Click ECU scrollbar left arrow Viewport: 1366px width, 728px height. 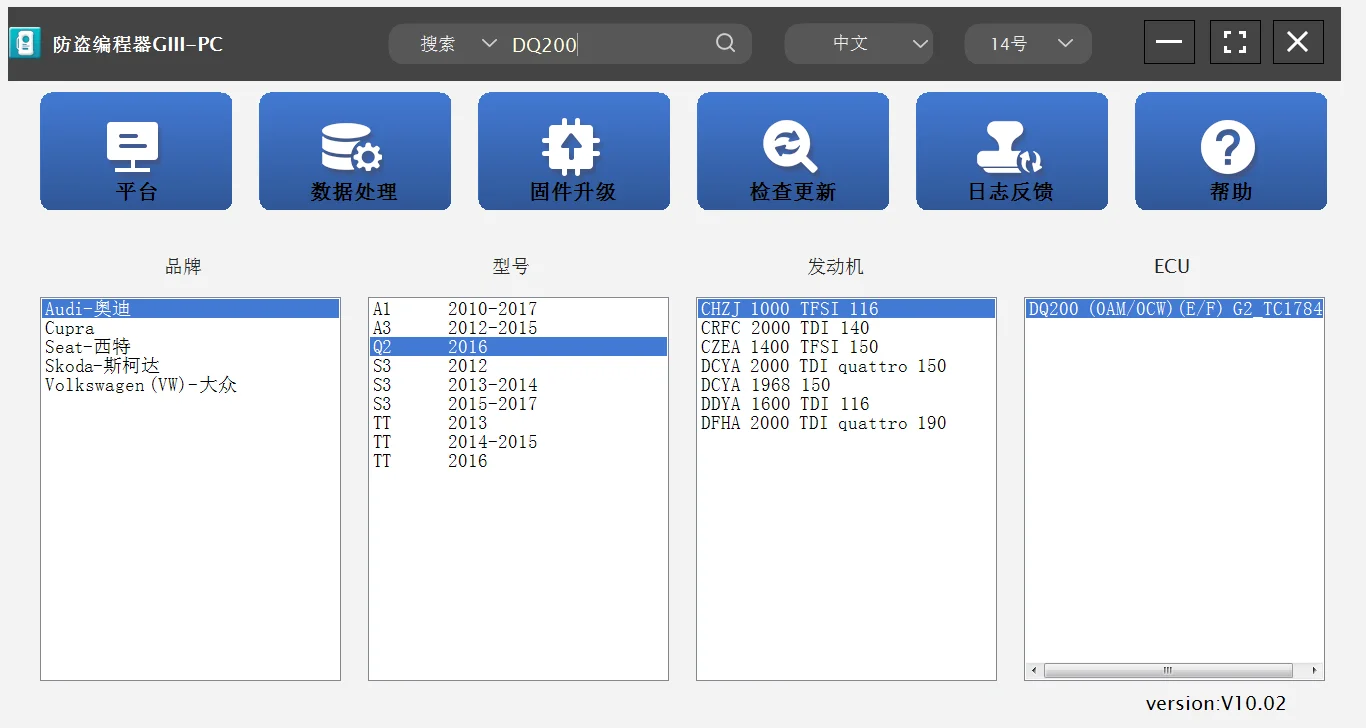coord(1034,671)
